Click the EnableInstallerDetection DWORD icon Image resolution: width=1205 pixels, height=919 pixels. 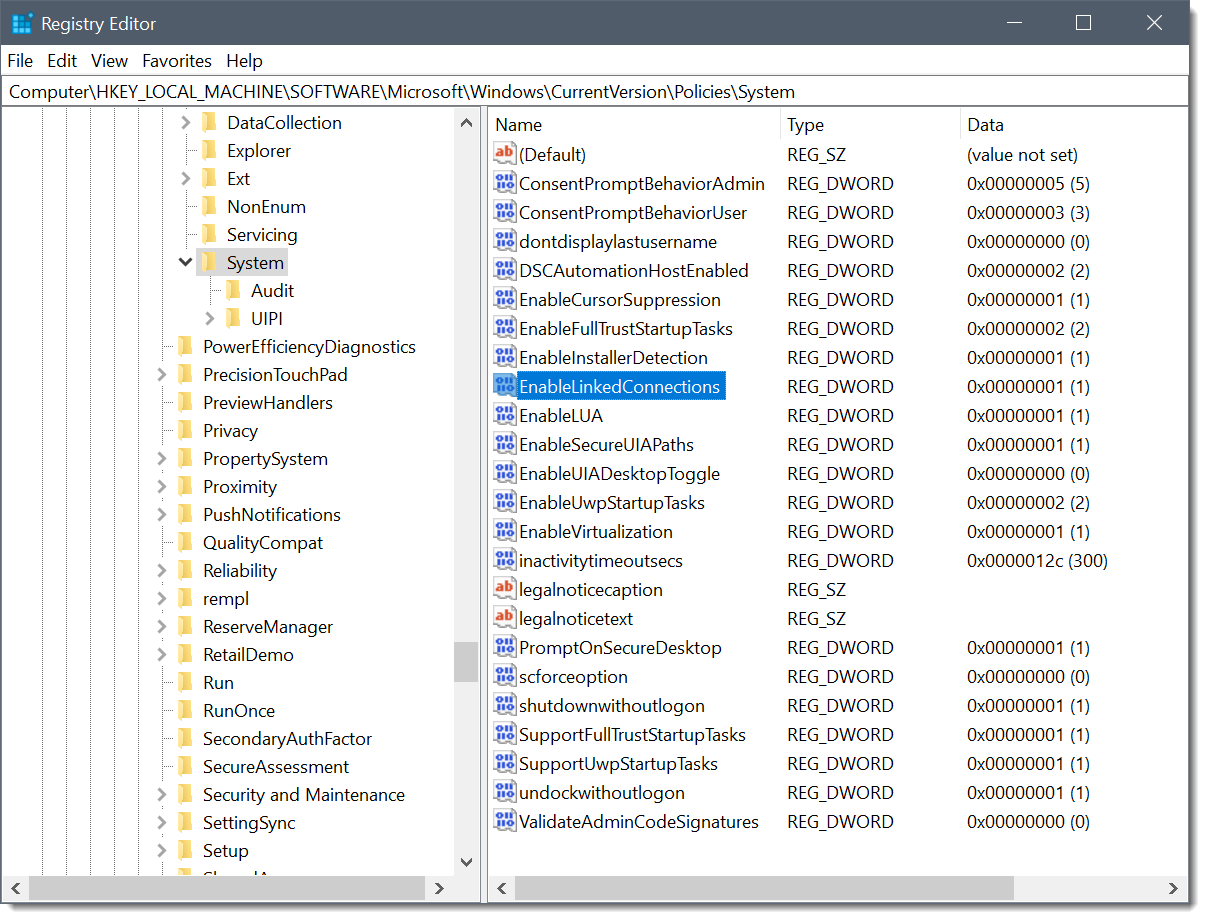[x=504, y=357]
